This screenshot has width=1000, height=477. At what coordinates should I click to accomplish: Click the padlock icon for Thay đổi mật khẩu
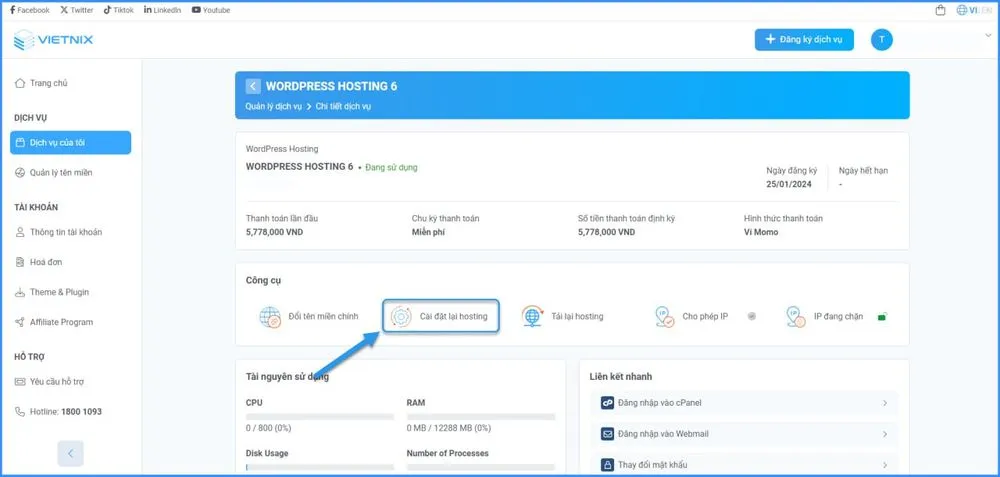coord(607,465)
